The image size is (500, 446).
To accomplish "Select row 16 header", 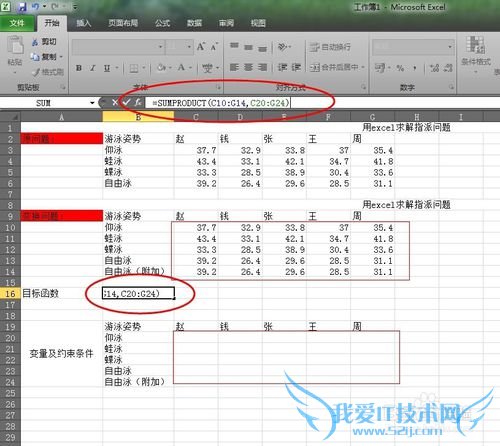I will (10, 294).
